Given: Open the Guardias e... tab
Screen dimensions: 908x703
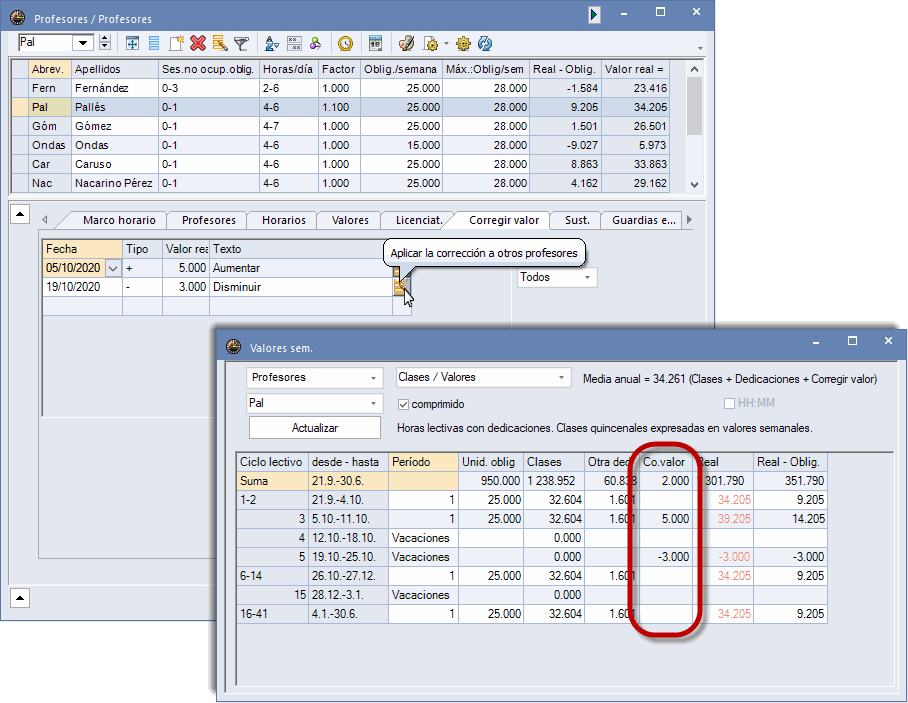Looking at the screenshot, I should pyautogui.click(x=644, y=220).
